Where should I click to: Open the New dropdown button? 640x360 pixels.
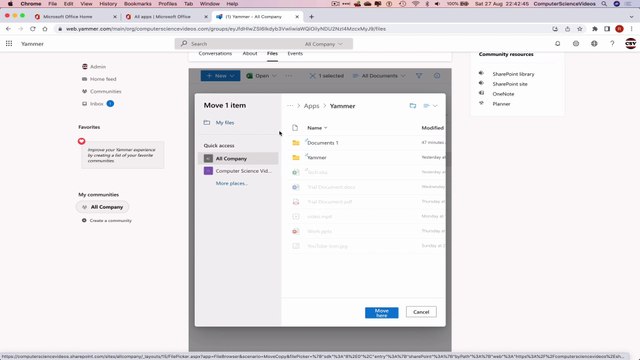(x=220, y=76)
